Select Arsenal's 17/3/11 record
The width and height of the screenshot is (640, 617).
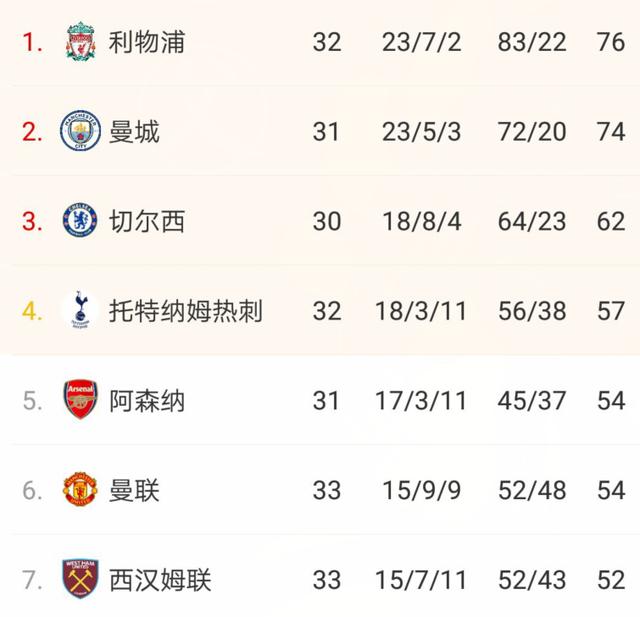coord(420,401)
